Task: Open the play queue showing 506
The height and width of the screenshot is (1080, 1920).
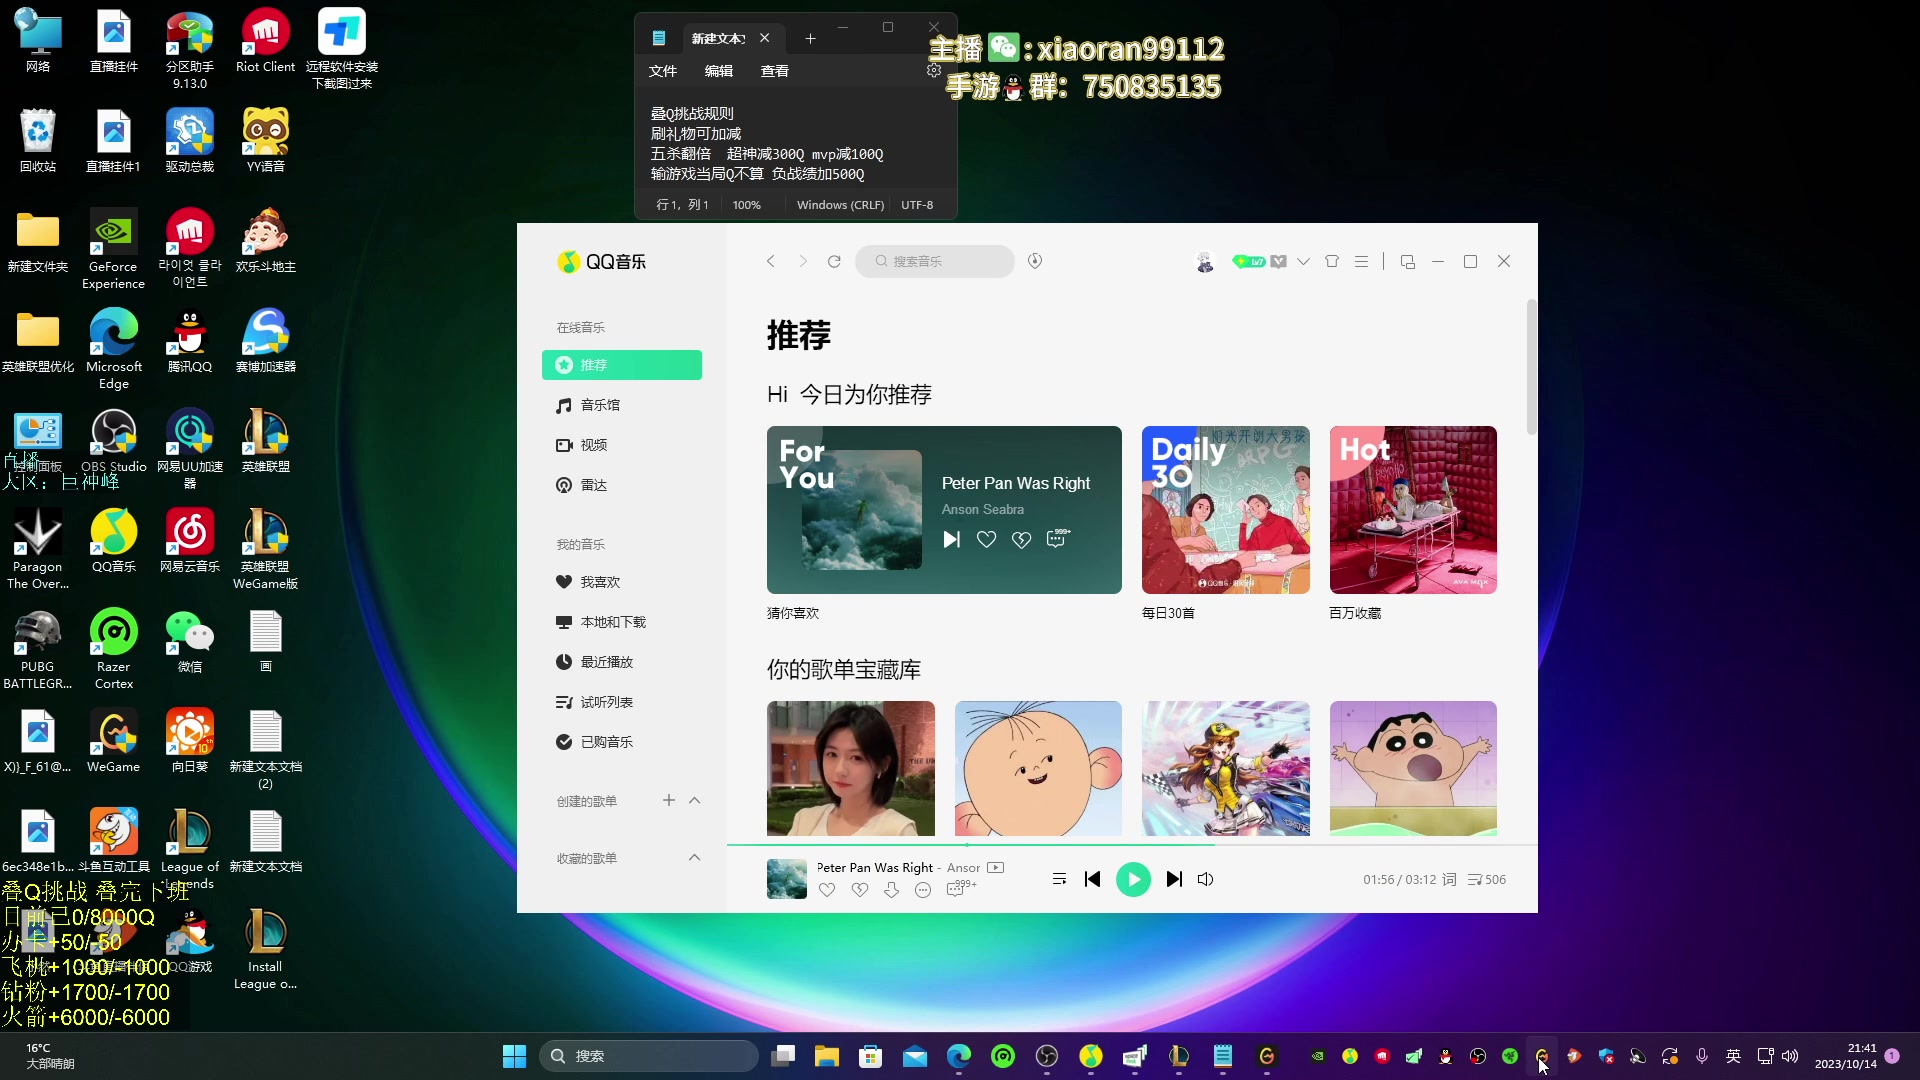Action: [x=1487, y=880]
